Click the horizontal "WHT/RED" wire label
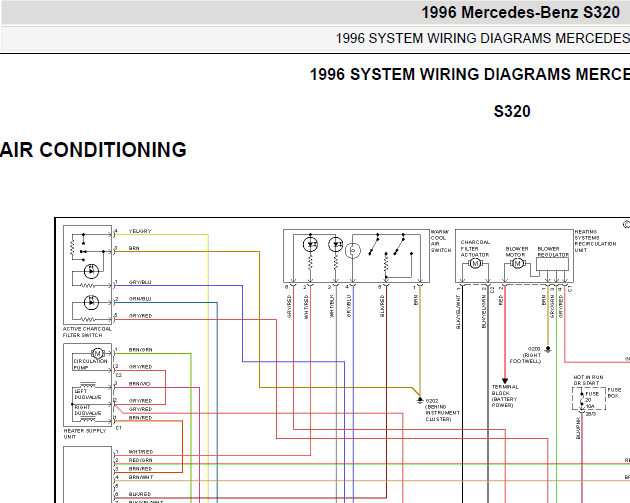630x503 pixels. click(x=141, y=452)
